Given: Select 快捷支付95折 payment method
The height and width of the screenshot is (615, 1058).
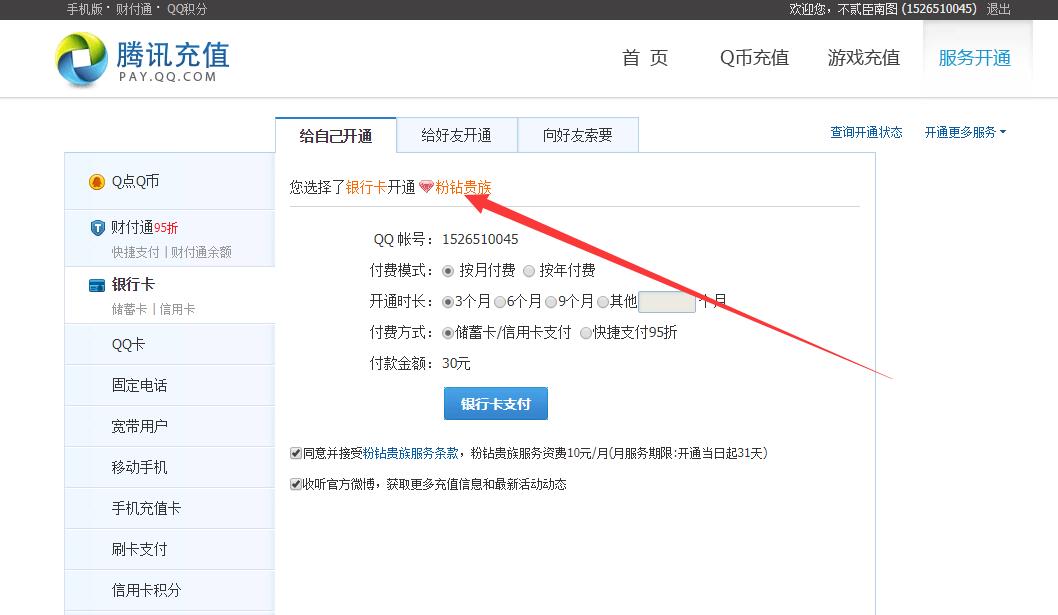Looking at the screenshot, I should coord(587,333).
